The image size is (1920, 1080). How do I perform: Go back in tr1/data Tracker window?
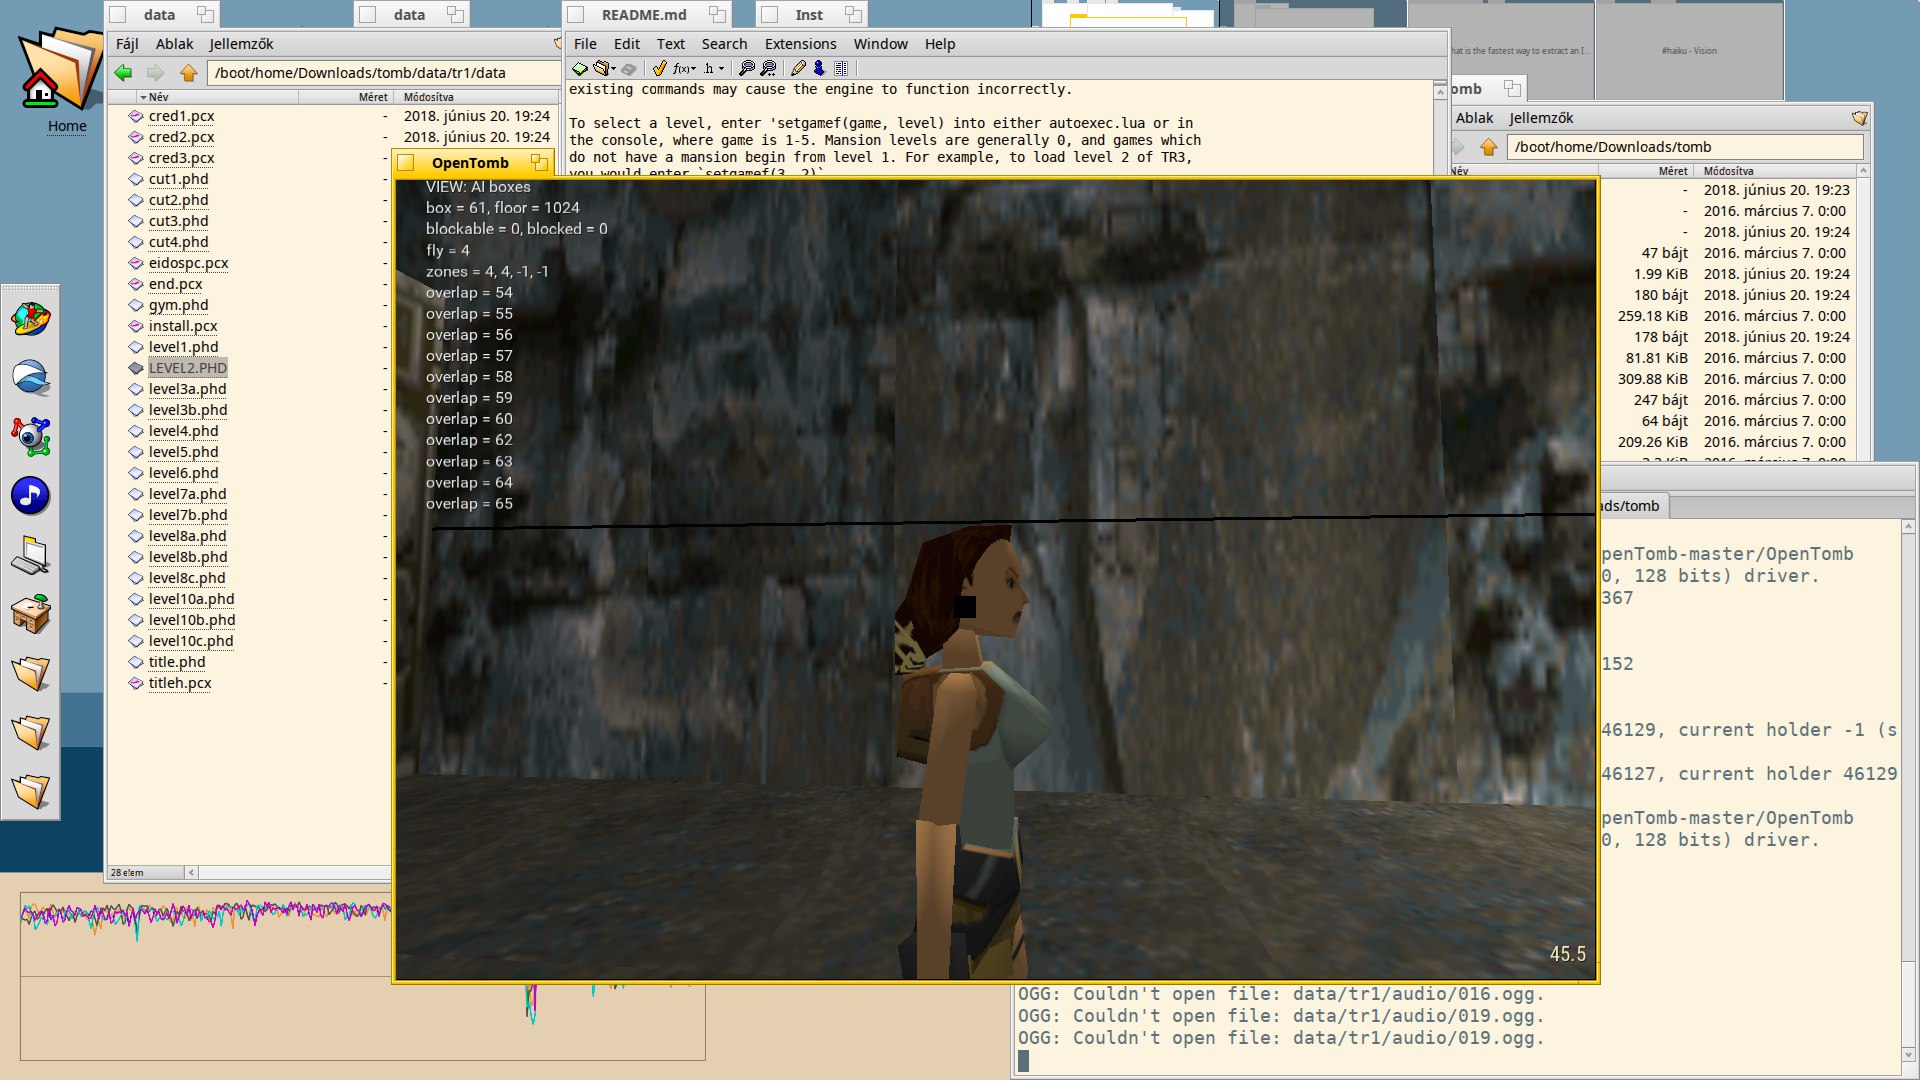(124, 73)
